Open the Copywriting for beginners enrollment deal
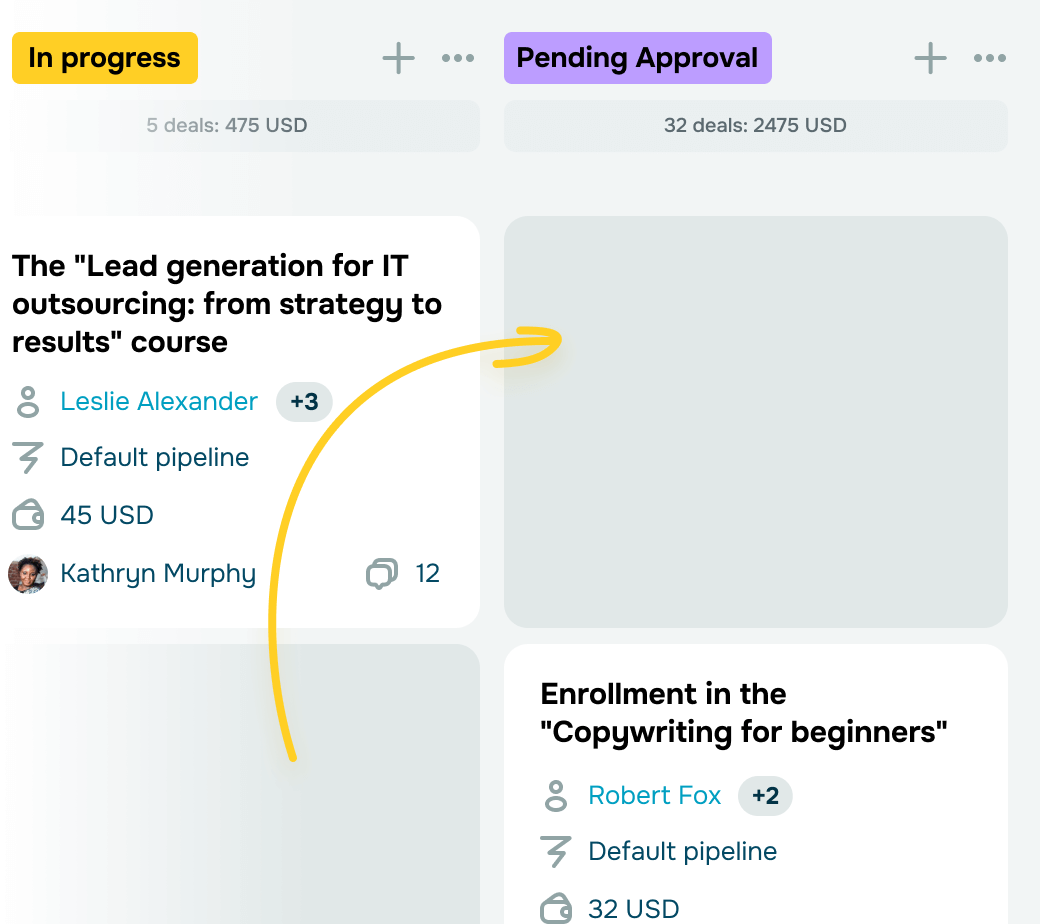 tap(744, 713)
